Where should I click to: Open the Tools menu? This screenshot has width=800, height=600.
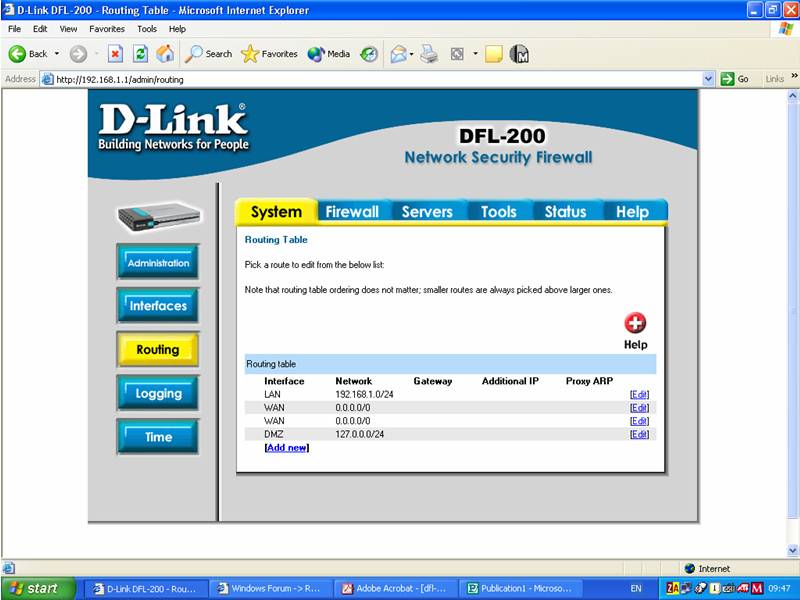(x=147, y=29)
